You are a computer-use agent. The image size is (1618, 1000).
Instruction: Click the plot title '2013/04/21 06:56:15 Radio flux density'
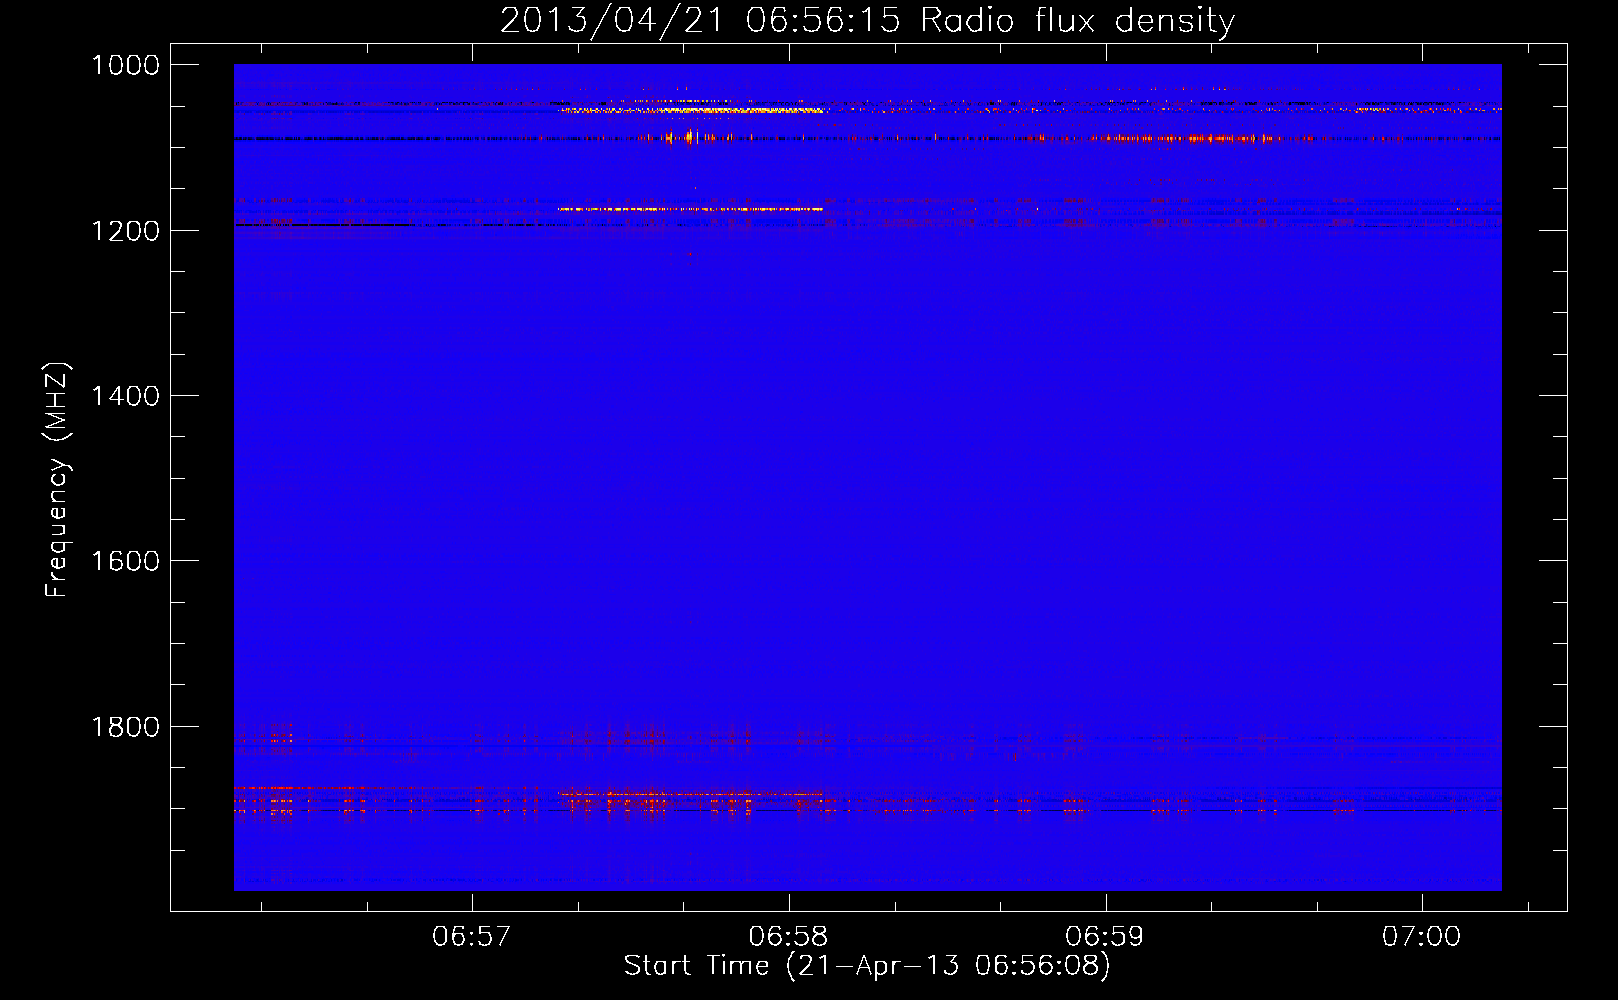pyautogui.click(x=867, y=21)
